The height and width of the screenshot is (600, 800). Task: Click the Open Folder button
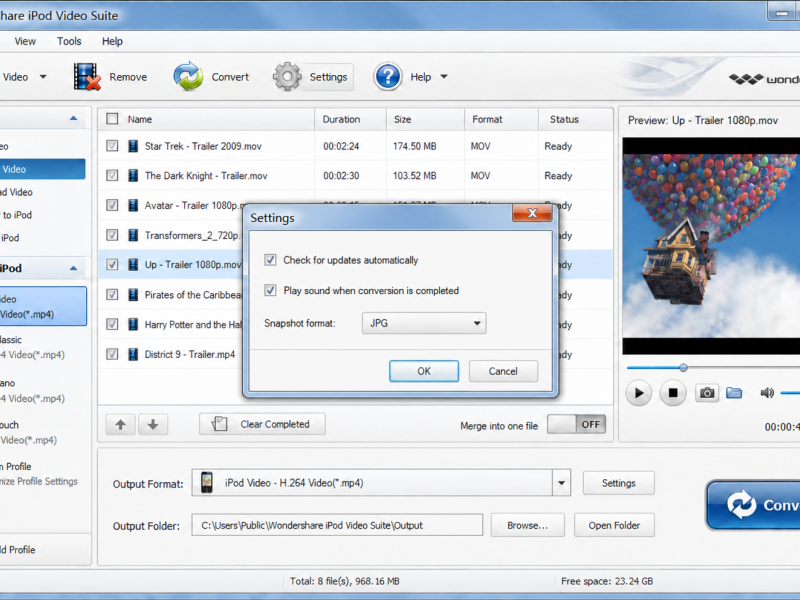[x=614, y=526]
